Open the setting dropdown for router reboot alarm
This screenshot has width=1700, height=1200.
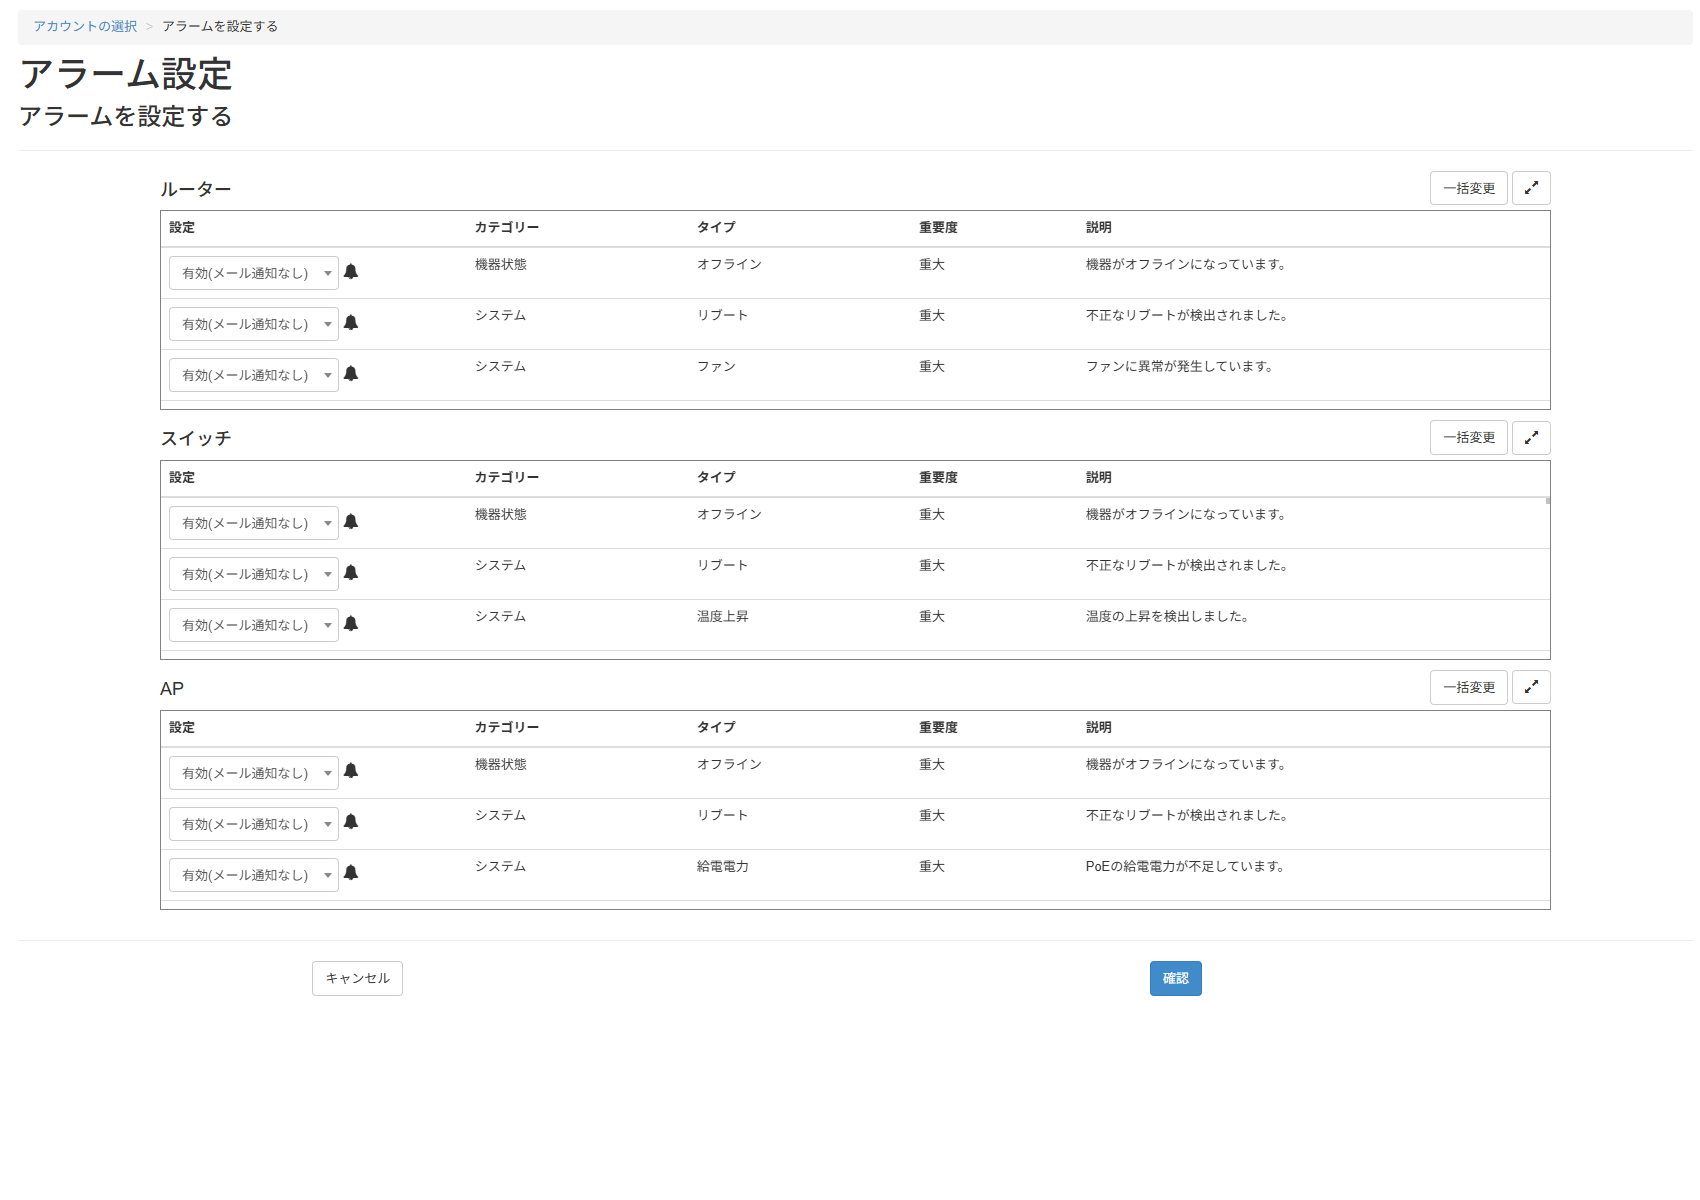pos(254,324)
